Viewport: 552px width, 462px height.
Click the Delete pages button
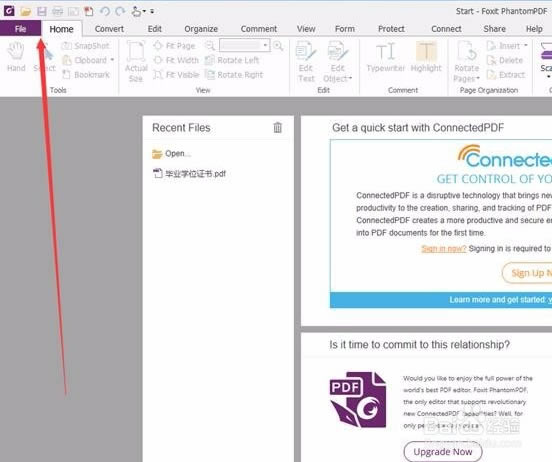click(x=505, y=60)
